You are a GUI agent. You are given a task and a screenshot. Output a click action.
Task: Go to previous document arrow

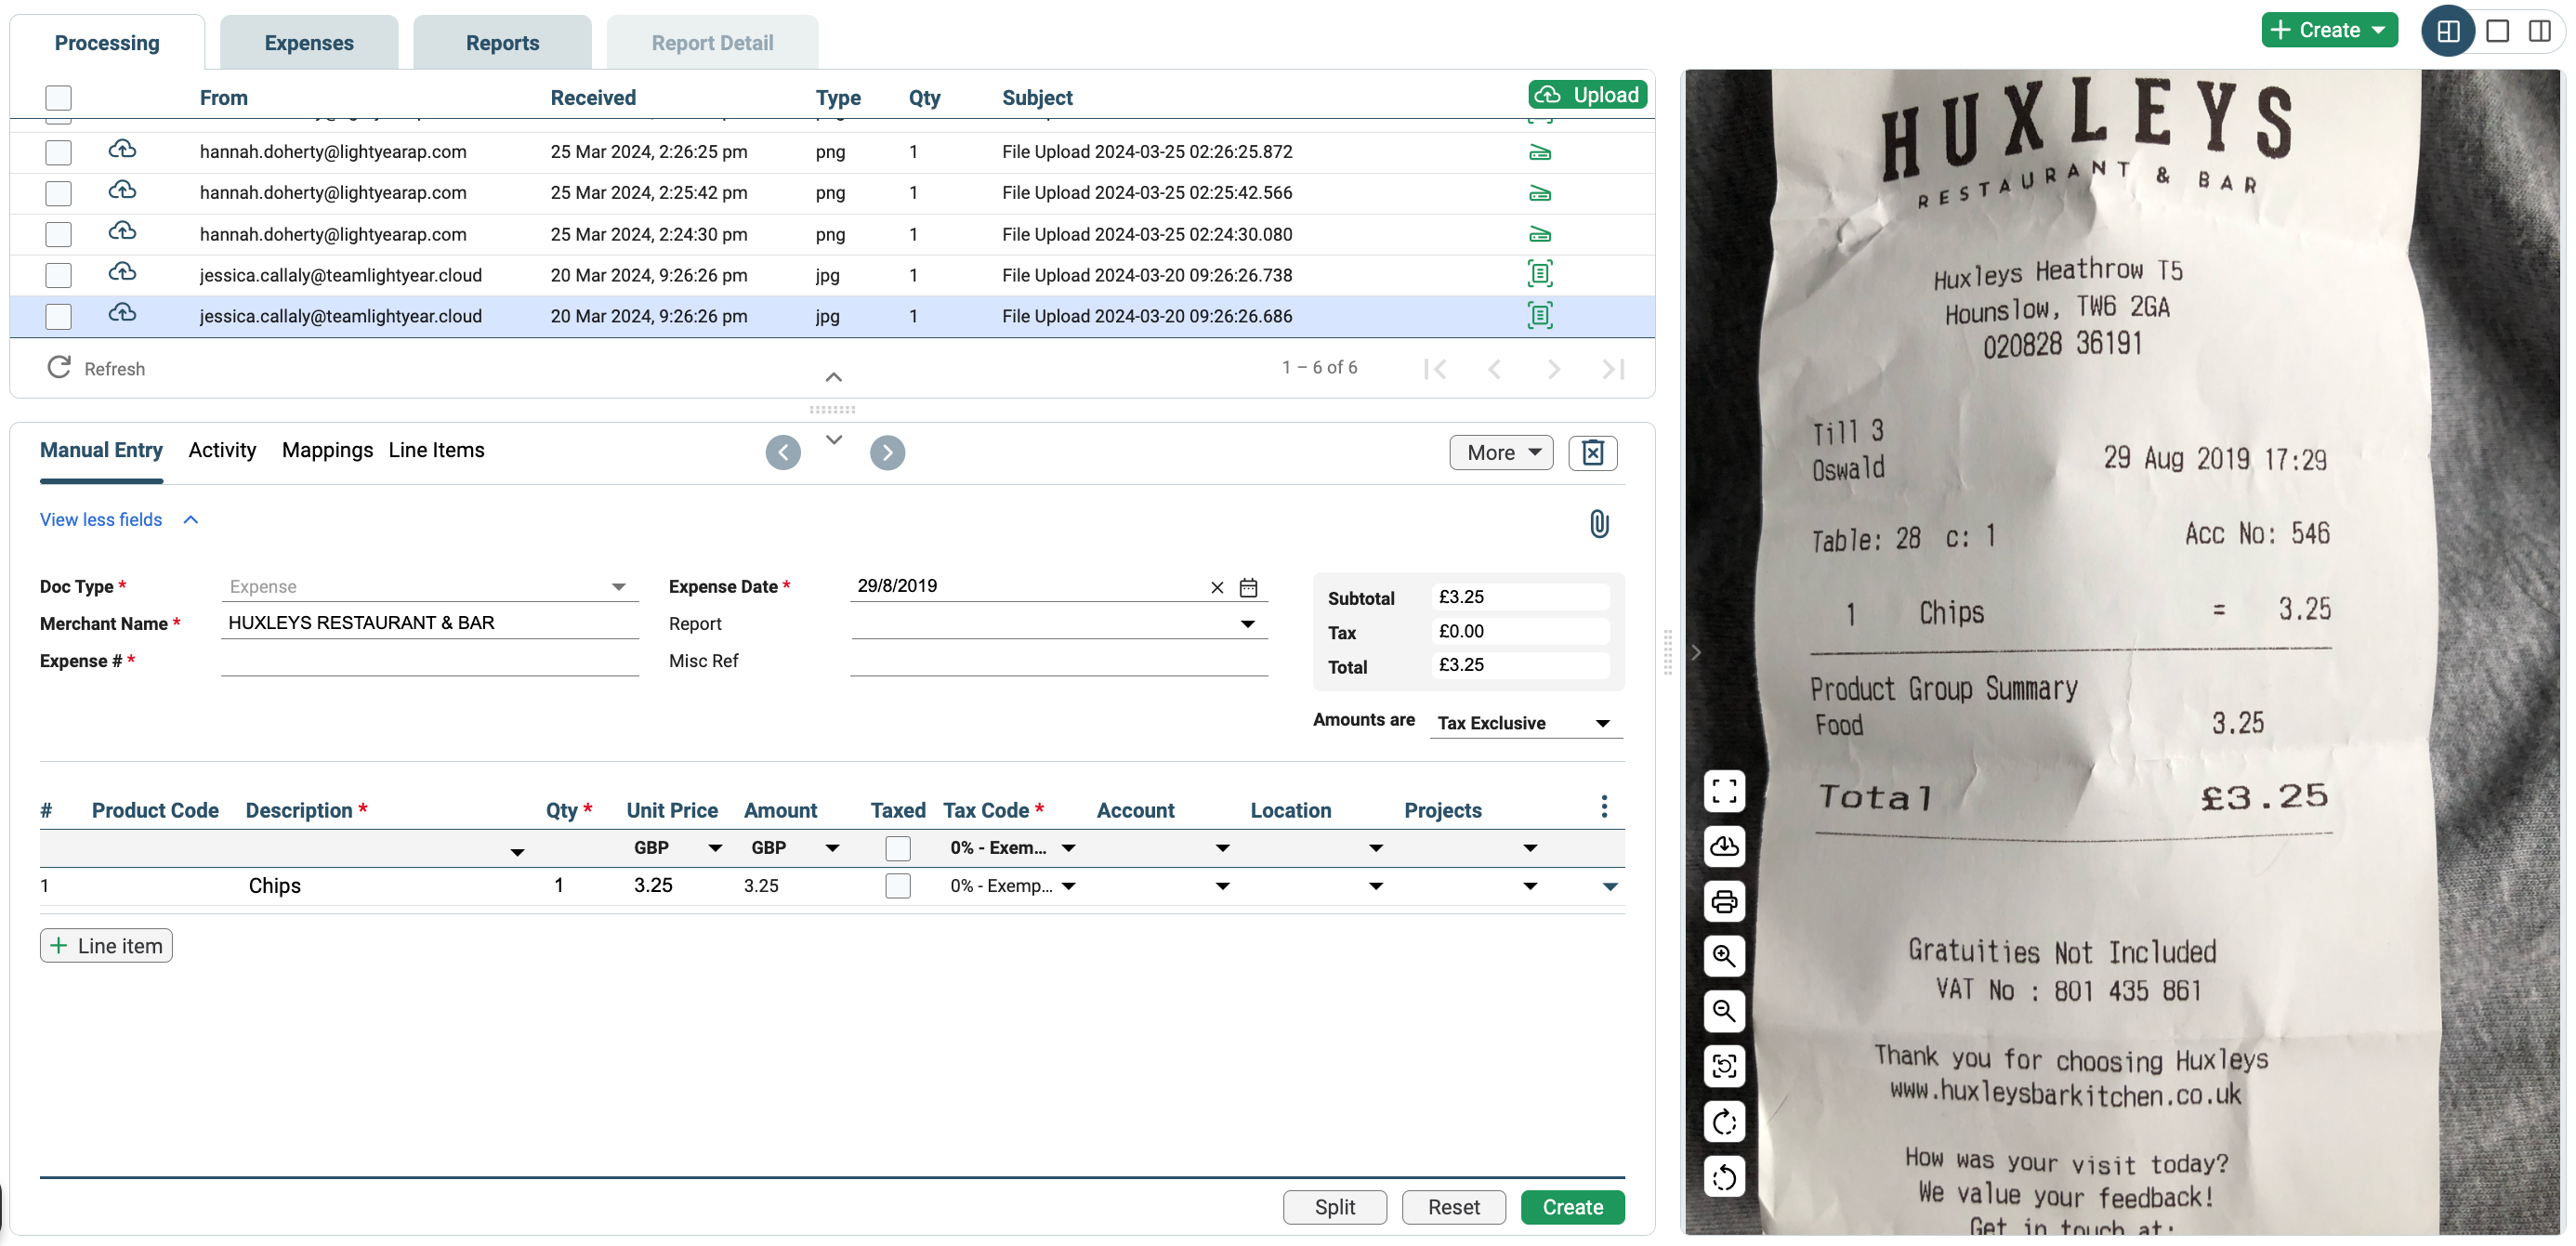(783, 453)
